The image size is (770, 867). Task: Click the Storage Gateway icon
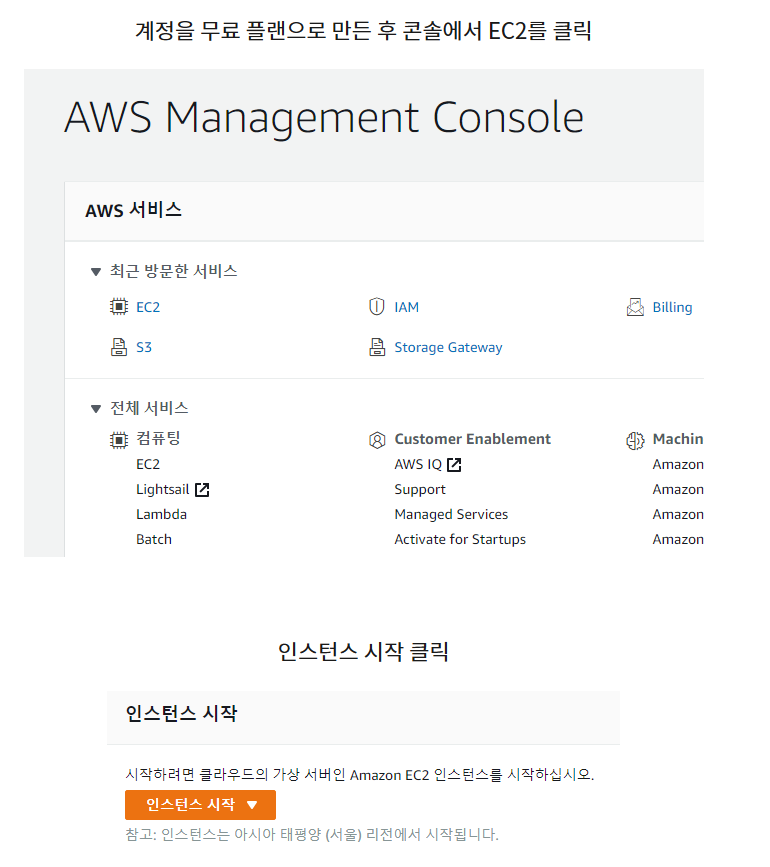click(x=376, y=346)
